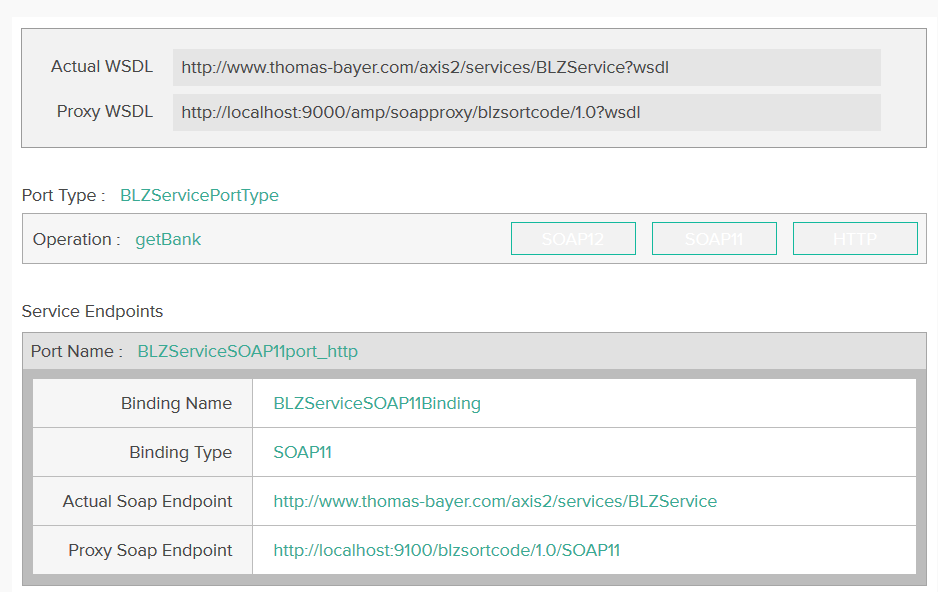Screen dimensions: 938x592
Task: Click the Service Endpoints heading
Action: tap(92, 312)
